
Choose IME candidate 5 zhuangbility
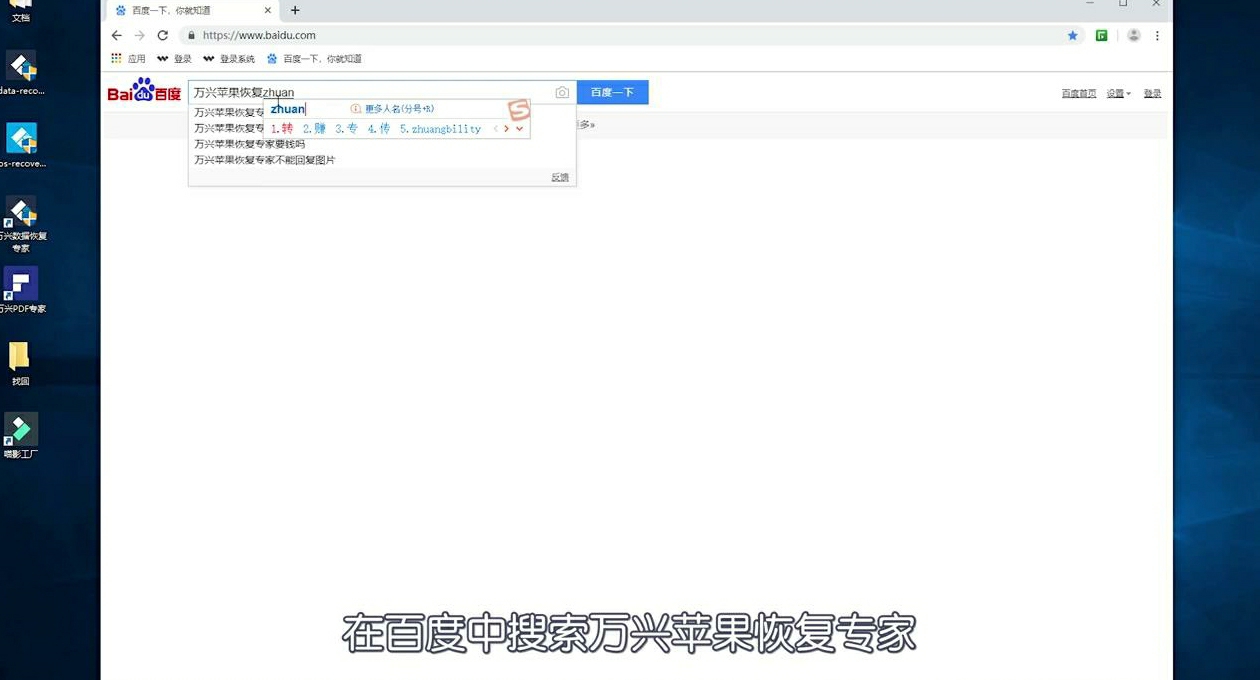(440, 129)
